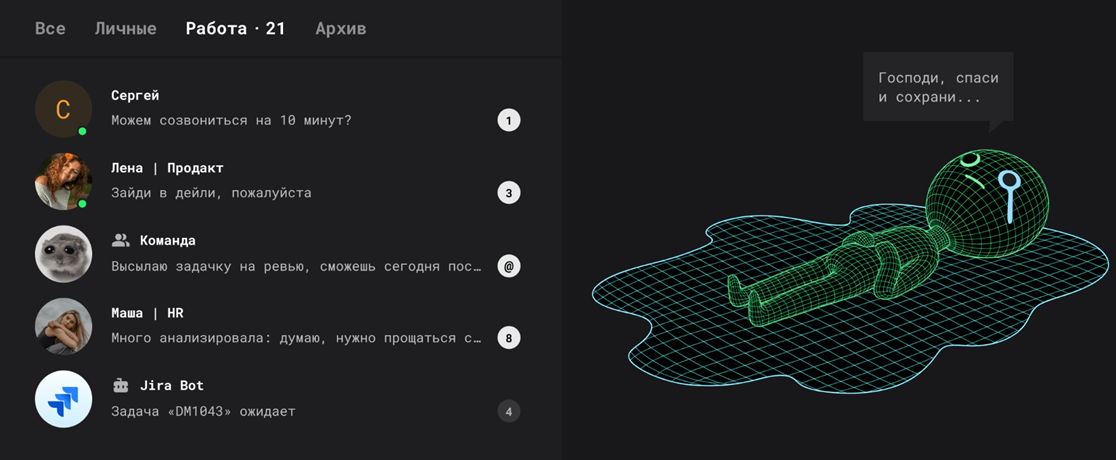Click the robot icon beside Jira Bot
This screenshot has width=1116, height=460.
[121, 385]
